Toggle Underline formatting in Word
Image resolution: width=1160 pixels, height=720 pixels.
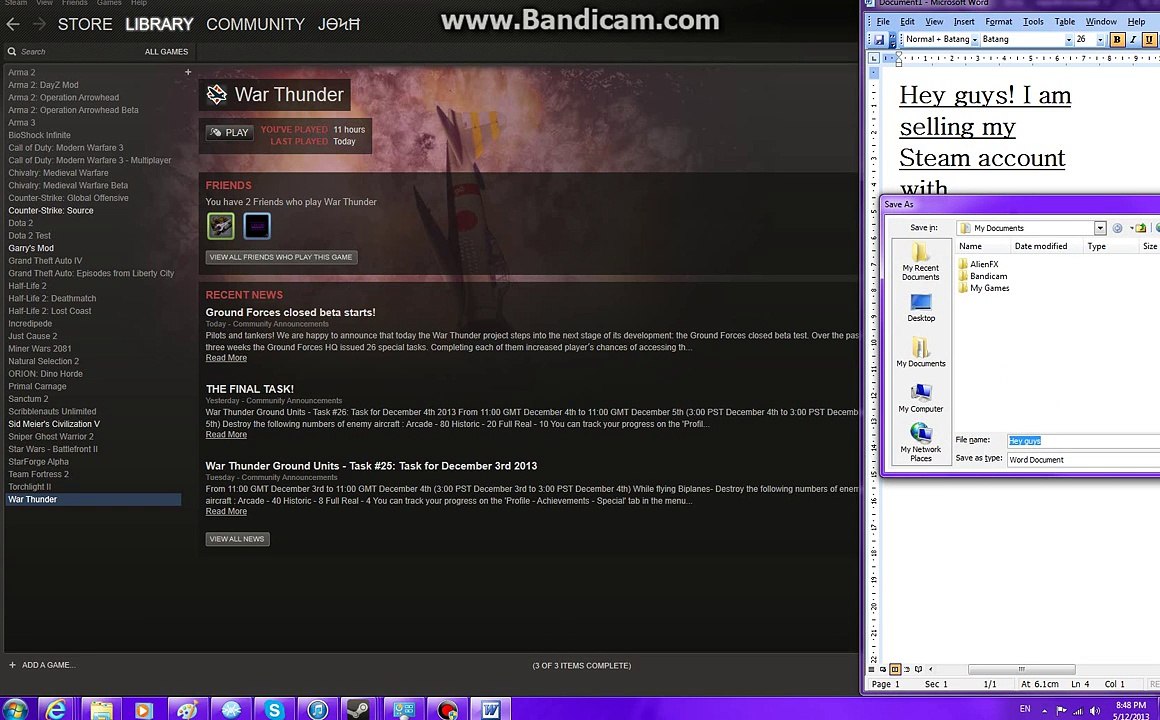[x=1148, y=39]
